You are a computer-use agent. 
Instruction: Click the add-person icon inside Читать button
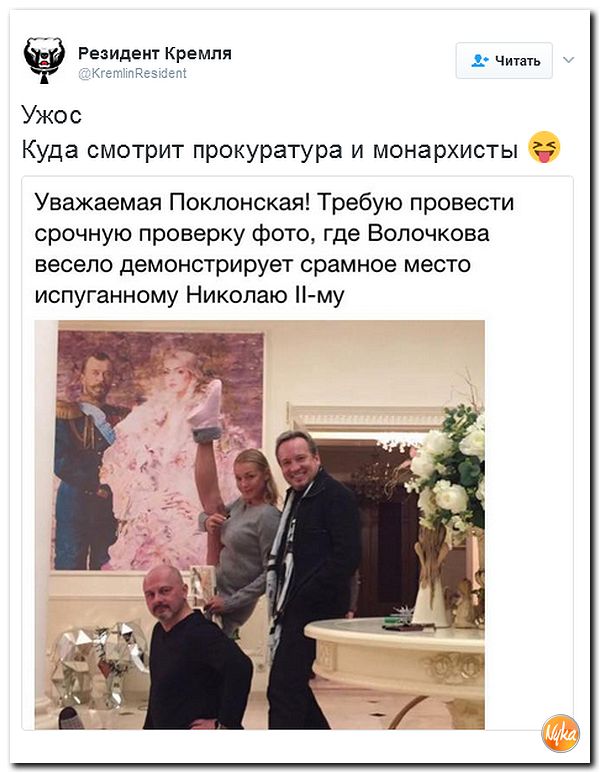point(479,61)
